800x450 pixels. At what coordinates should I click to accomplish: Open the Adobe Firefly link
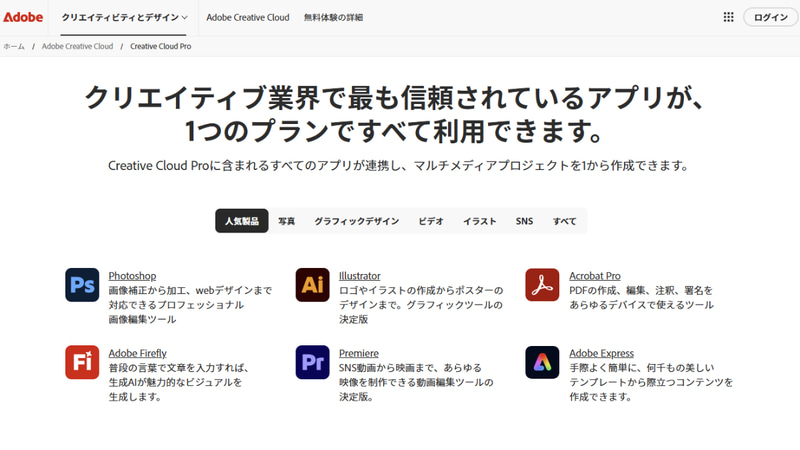point(138,353)
